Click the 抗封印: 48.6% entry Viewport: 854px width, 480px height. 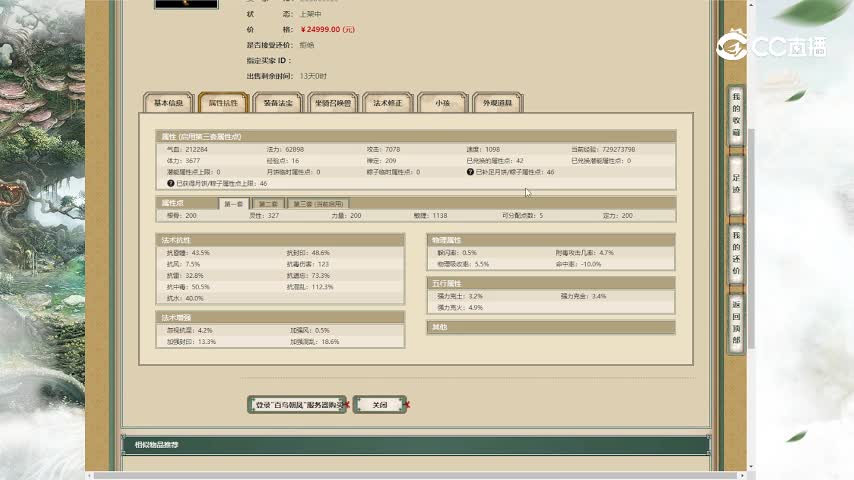coord(308,253)
